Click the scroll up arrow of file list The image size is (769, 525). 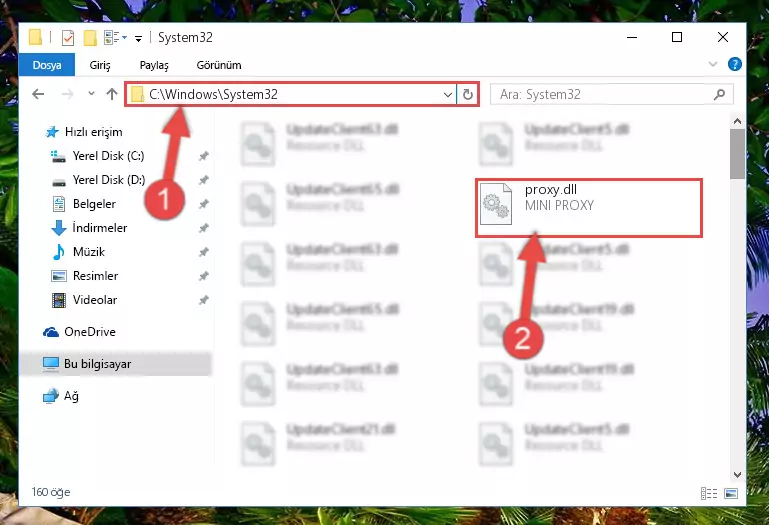[737, 121]
